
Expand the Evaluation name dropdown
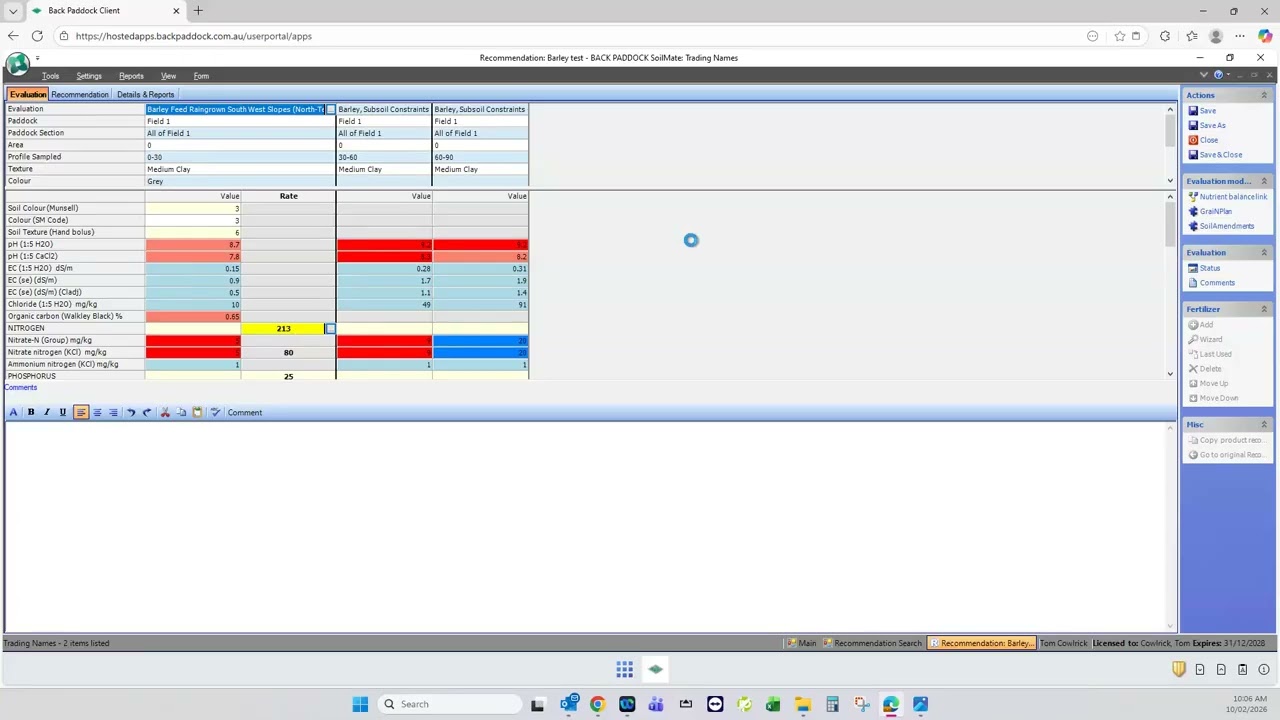coord(330,109)
